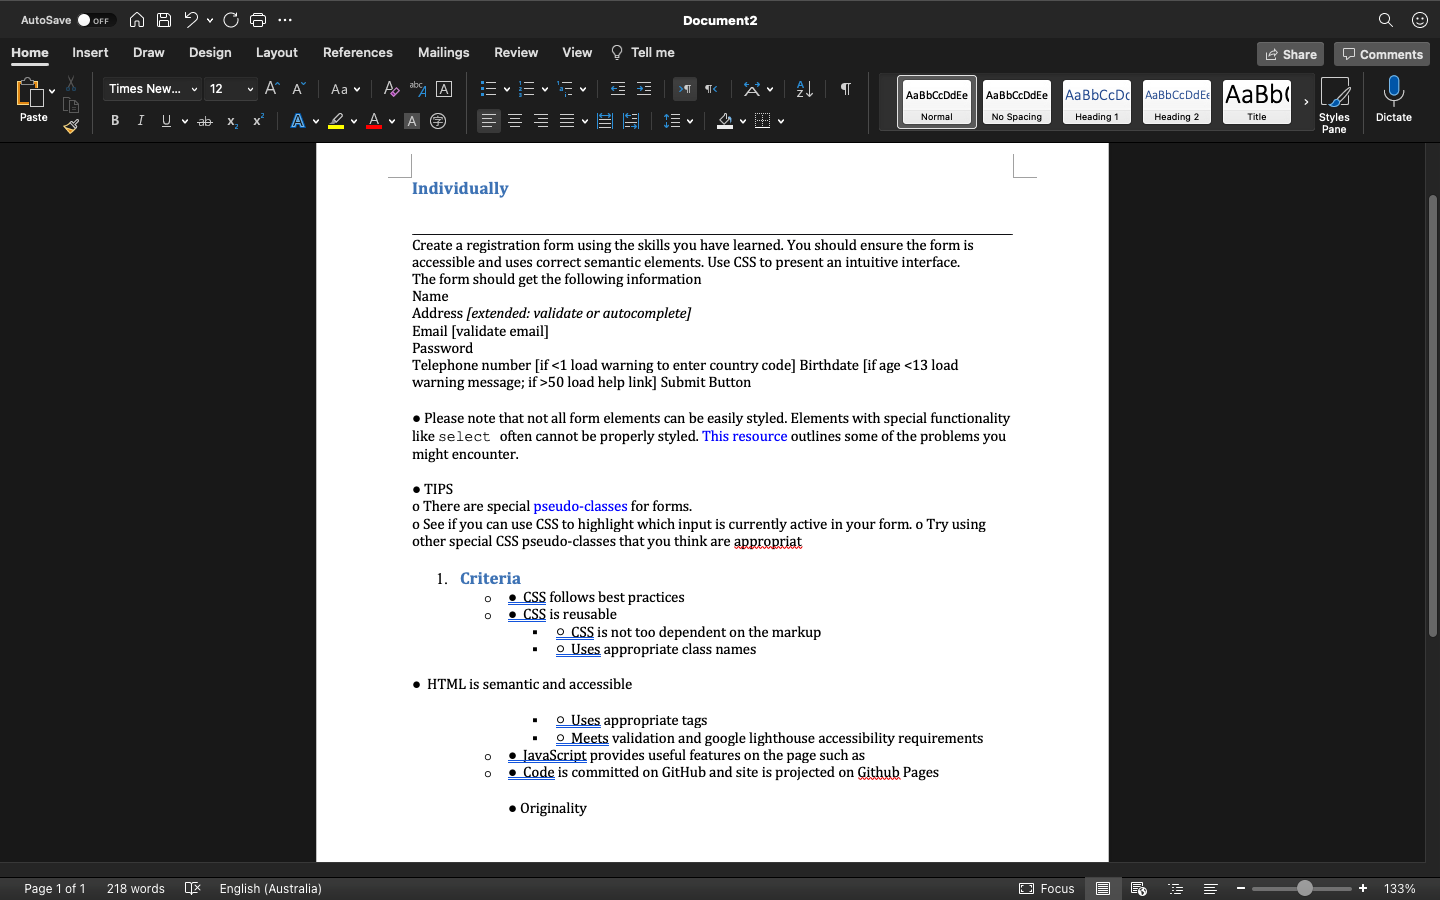Viewport: 1440px width, 900px height.
Task: Copy selection with the copy icon
Action: pos(71,105)
